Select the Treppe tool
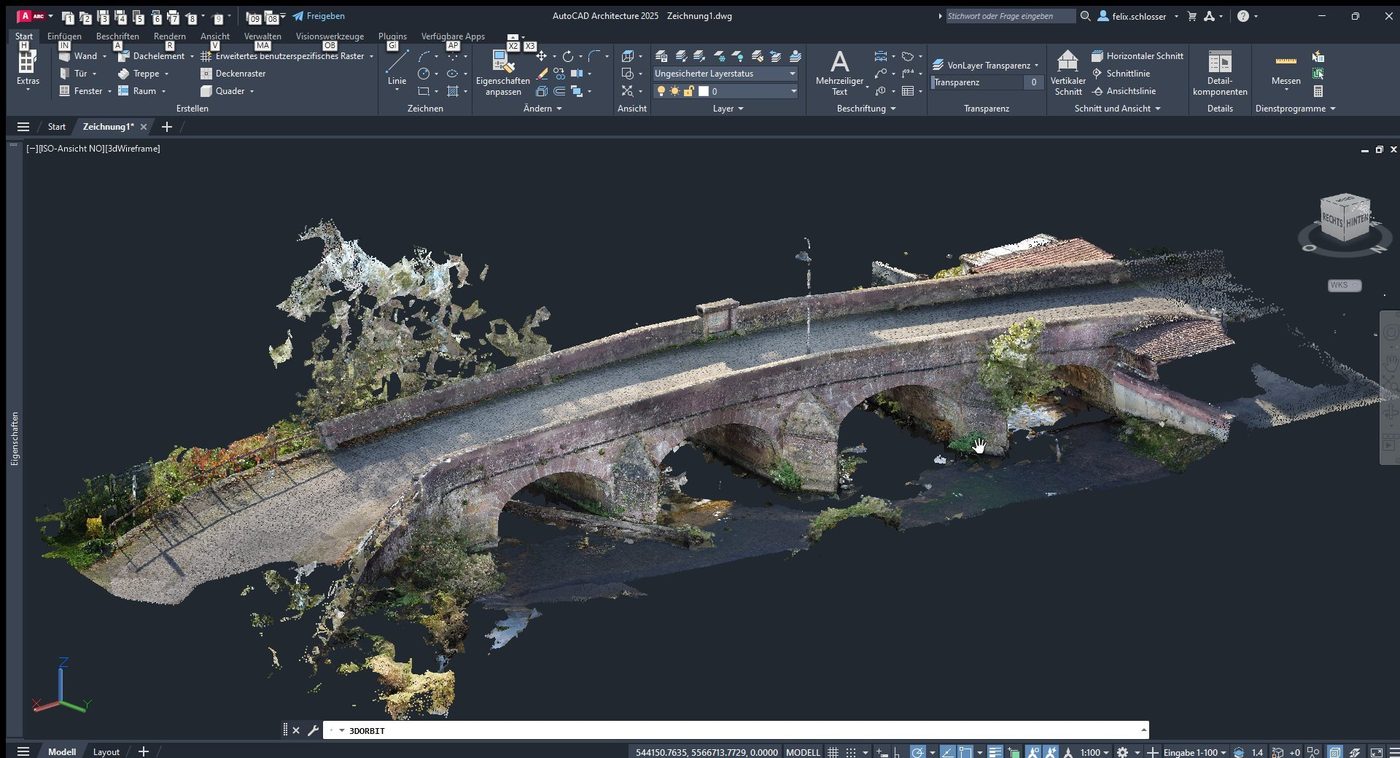The image size is (1400, 758). pyautogui.click(x=139, y=73)
